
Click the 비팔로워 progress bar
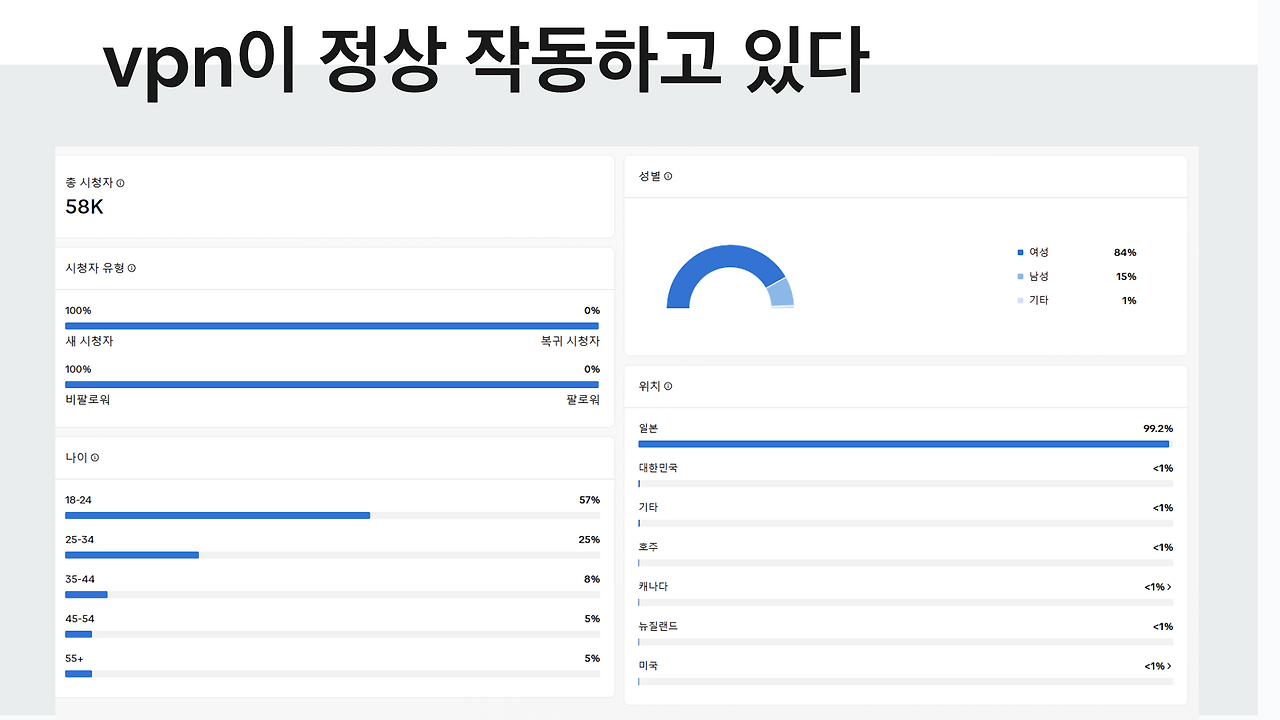point(332,384)
